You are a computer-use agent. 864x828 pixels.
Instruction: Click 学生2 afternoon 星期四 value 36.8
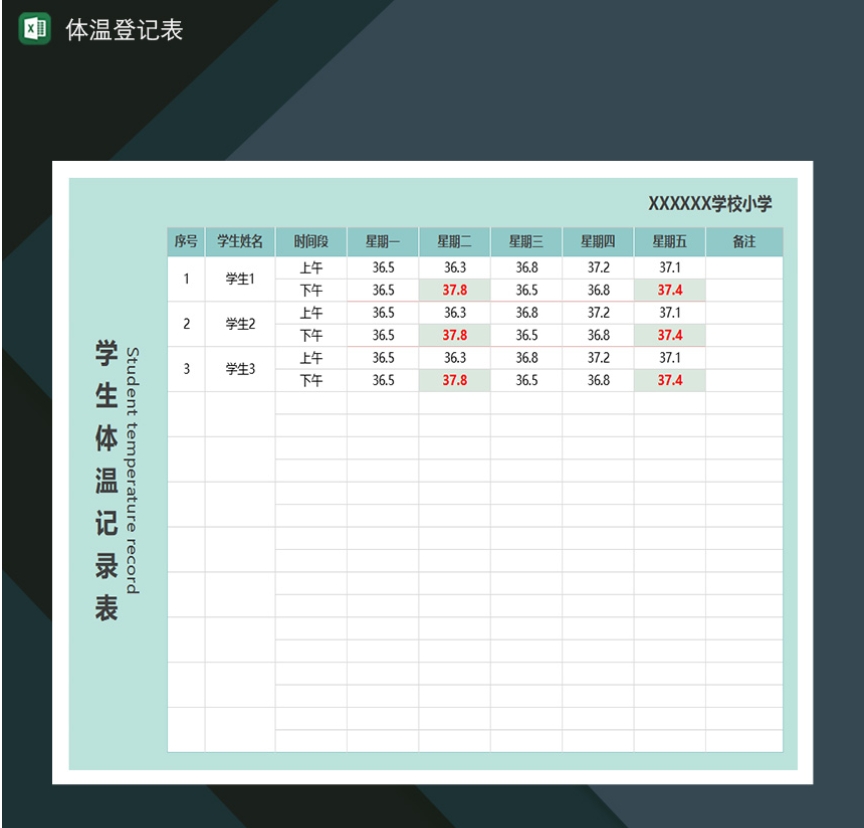[x=598, y=335]
